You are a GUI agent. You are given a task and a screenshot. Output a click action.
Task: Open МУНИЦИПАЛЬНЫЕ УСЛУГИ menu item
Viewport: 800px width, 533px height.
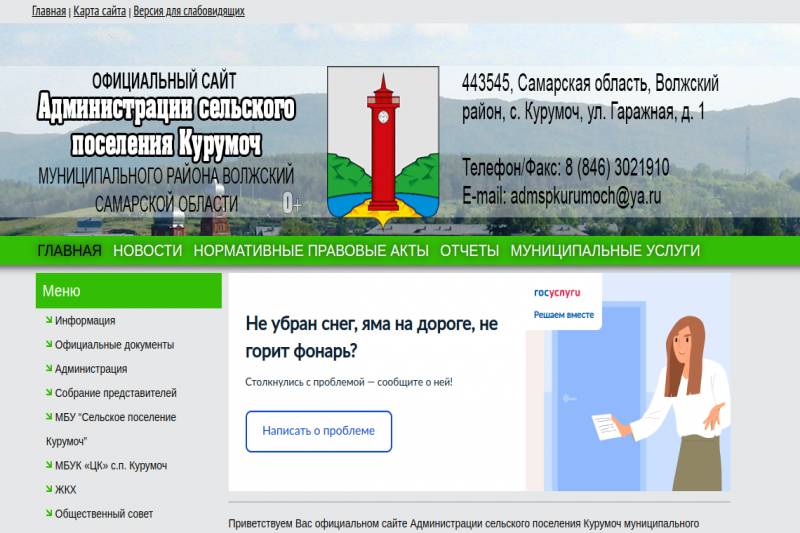605,251
